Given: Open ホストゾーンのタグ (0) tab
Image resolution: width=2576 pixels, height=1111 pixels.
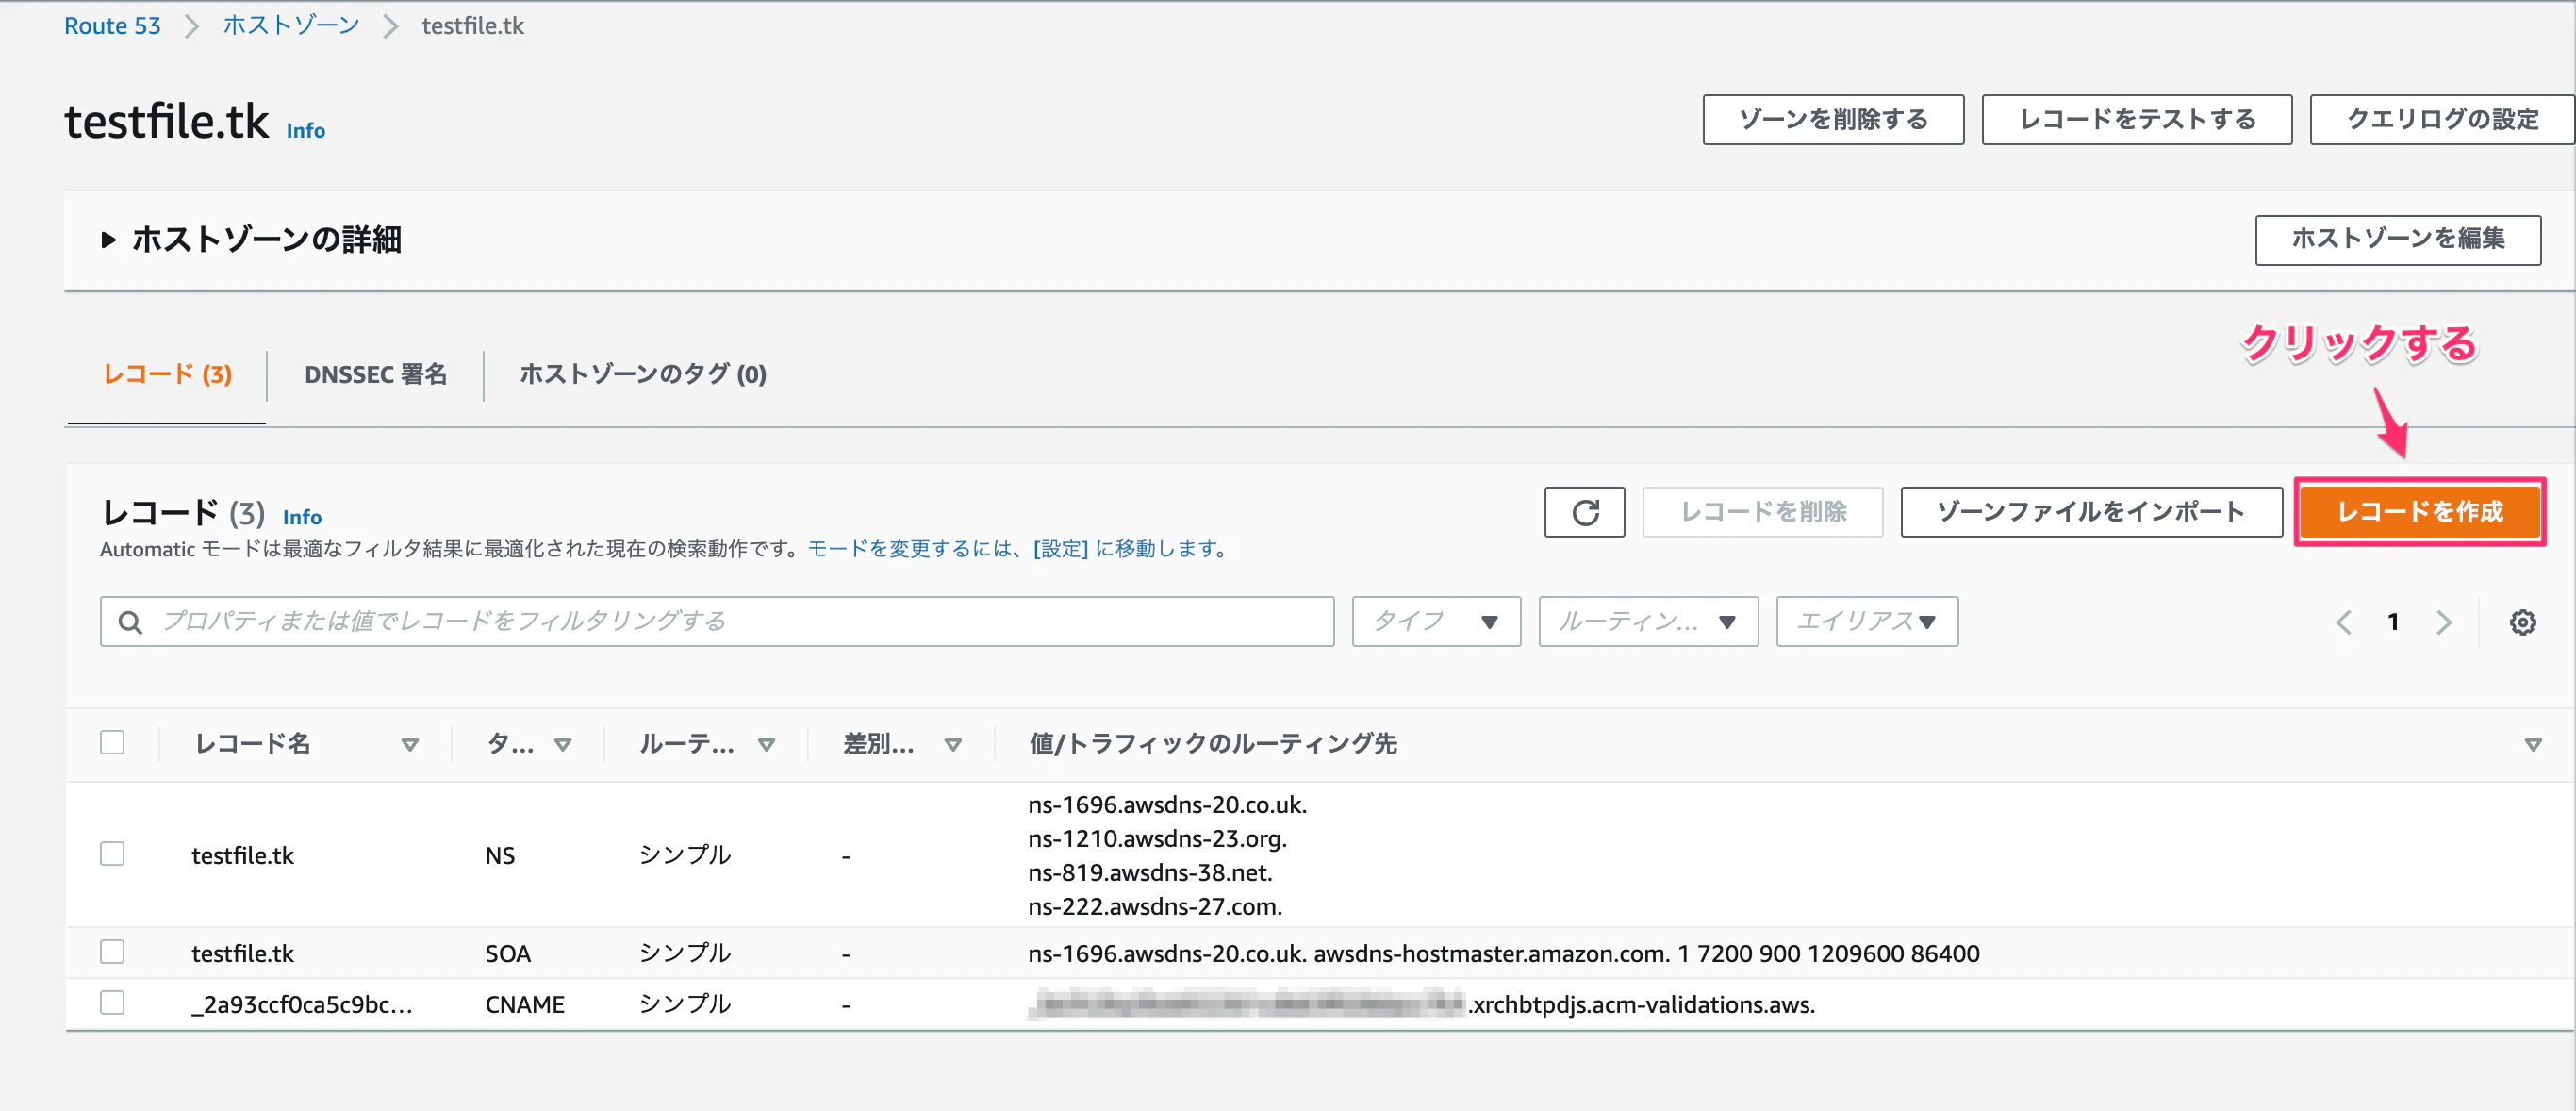Looking at the screenshot, I should [x=643, y=374].
